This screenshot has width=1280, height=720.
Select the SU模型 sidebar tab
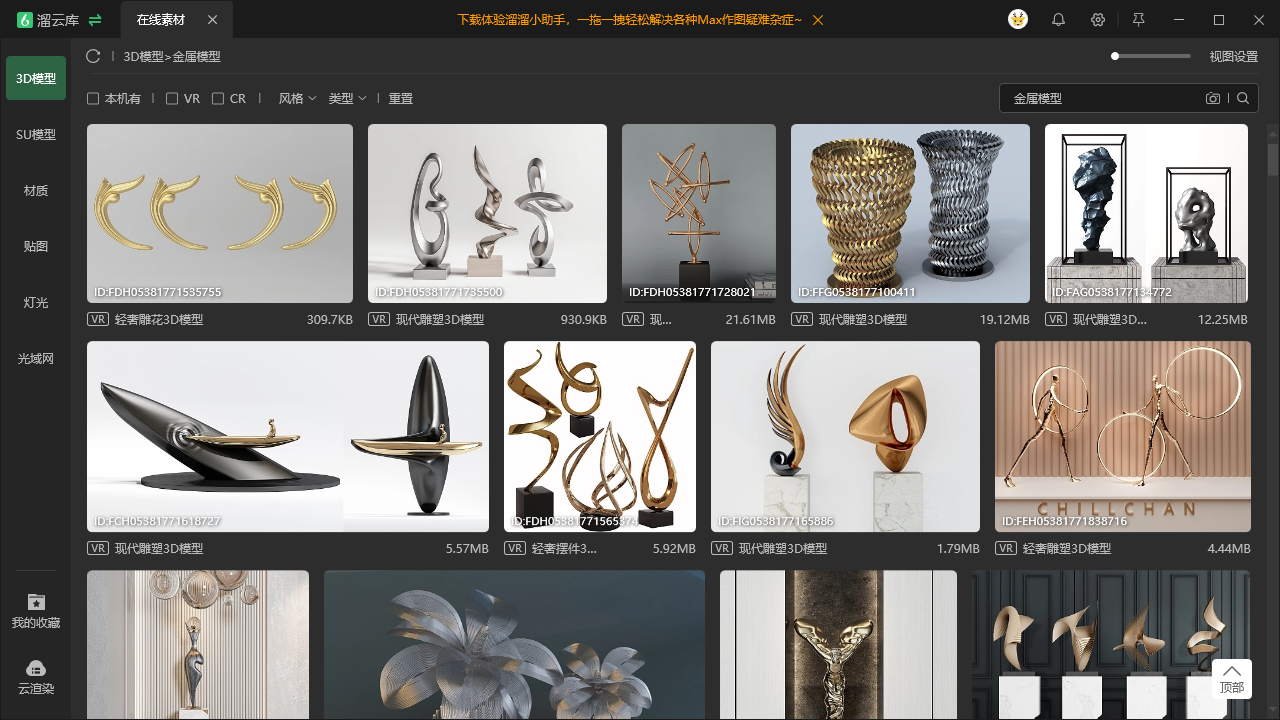tap(36, 134)
